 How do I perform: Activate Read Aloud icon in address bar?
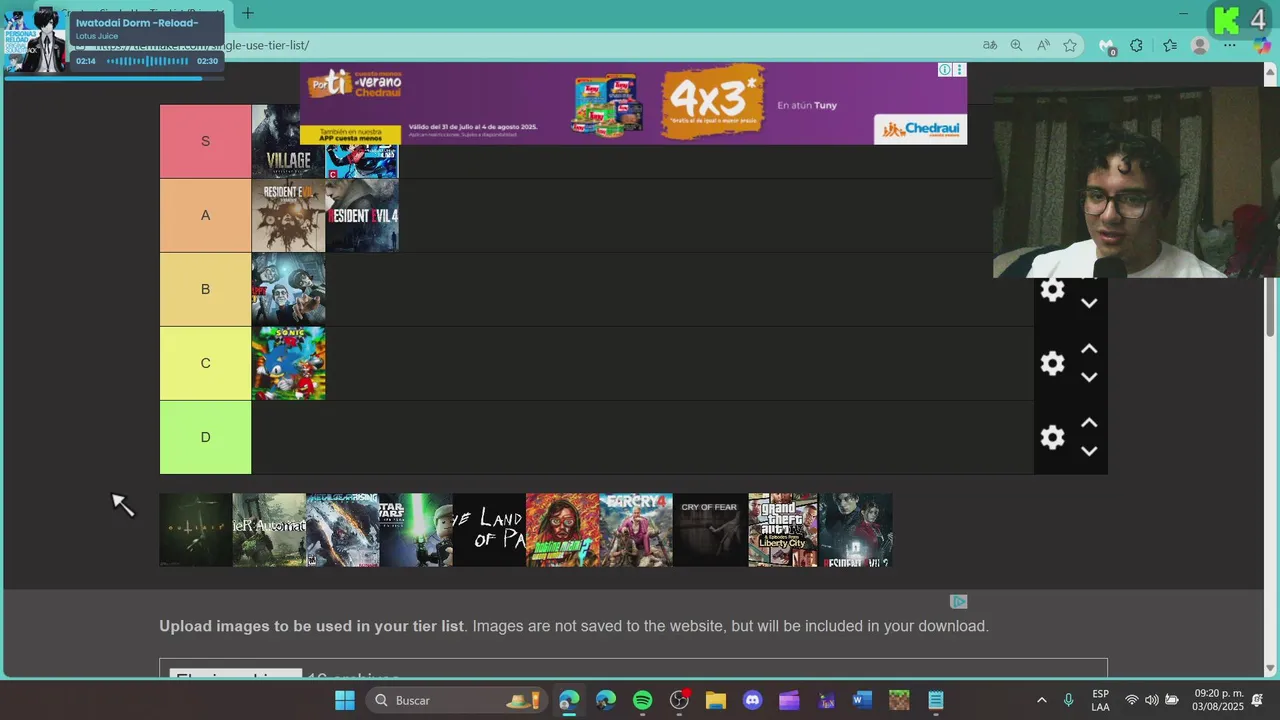click(x=1043, y=45)
